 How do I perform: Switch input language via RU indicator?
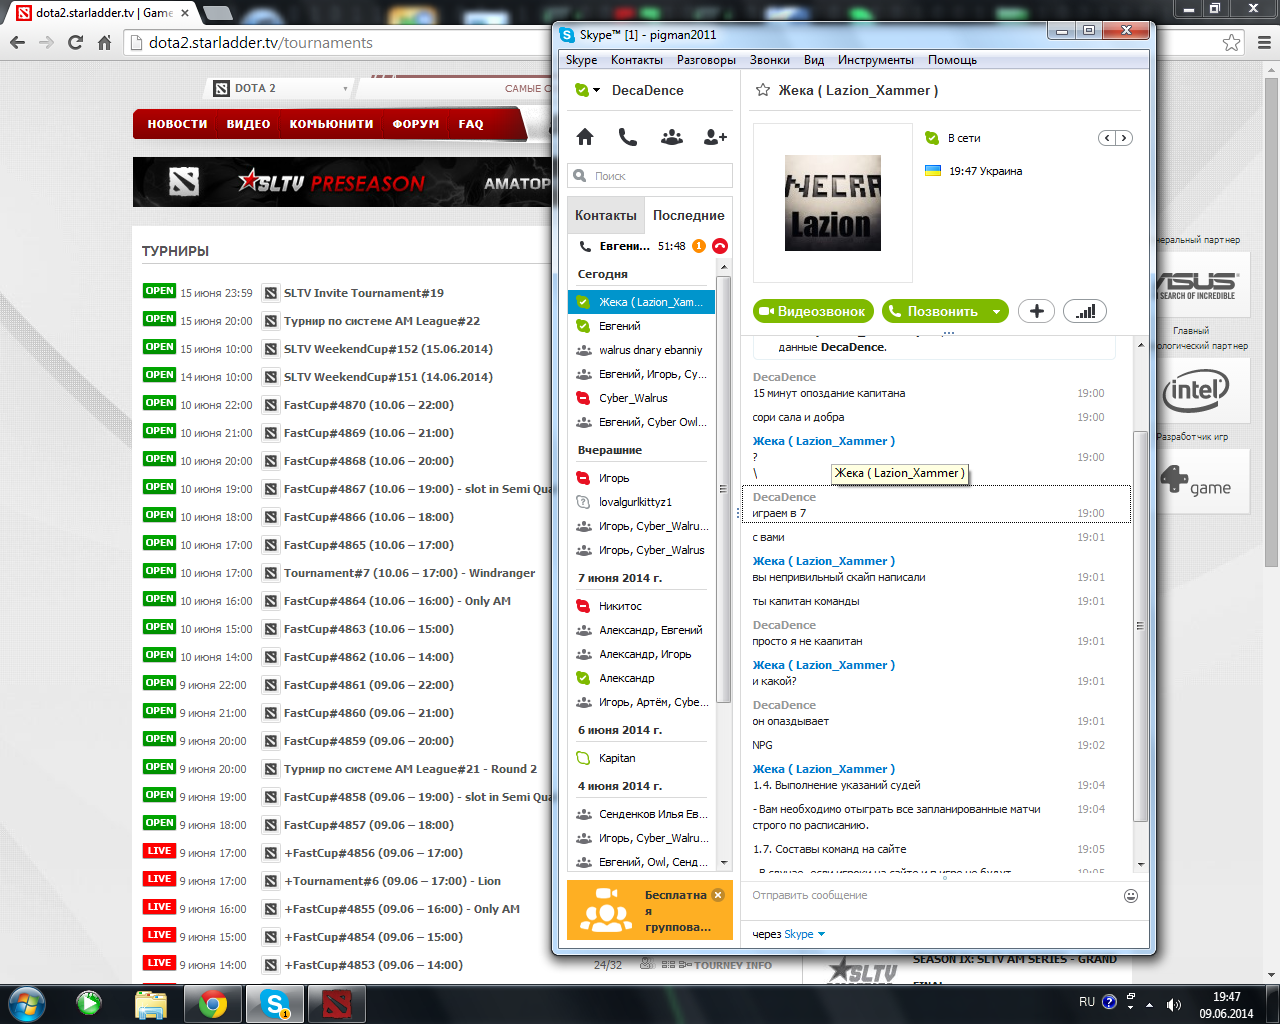[1087, 1002]
